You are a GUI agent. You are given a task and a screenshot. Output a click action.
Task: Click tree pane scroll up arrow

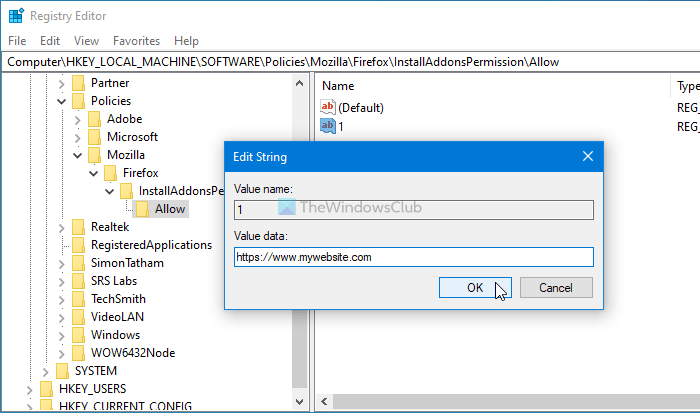pyautogui.click(x=300, y=83)
